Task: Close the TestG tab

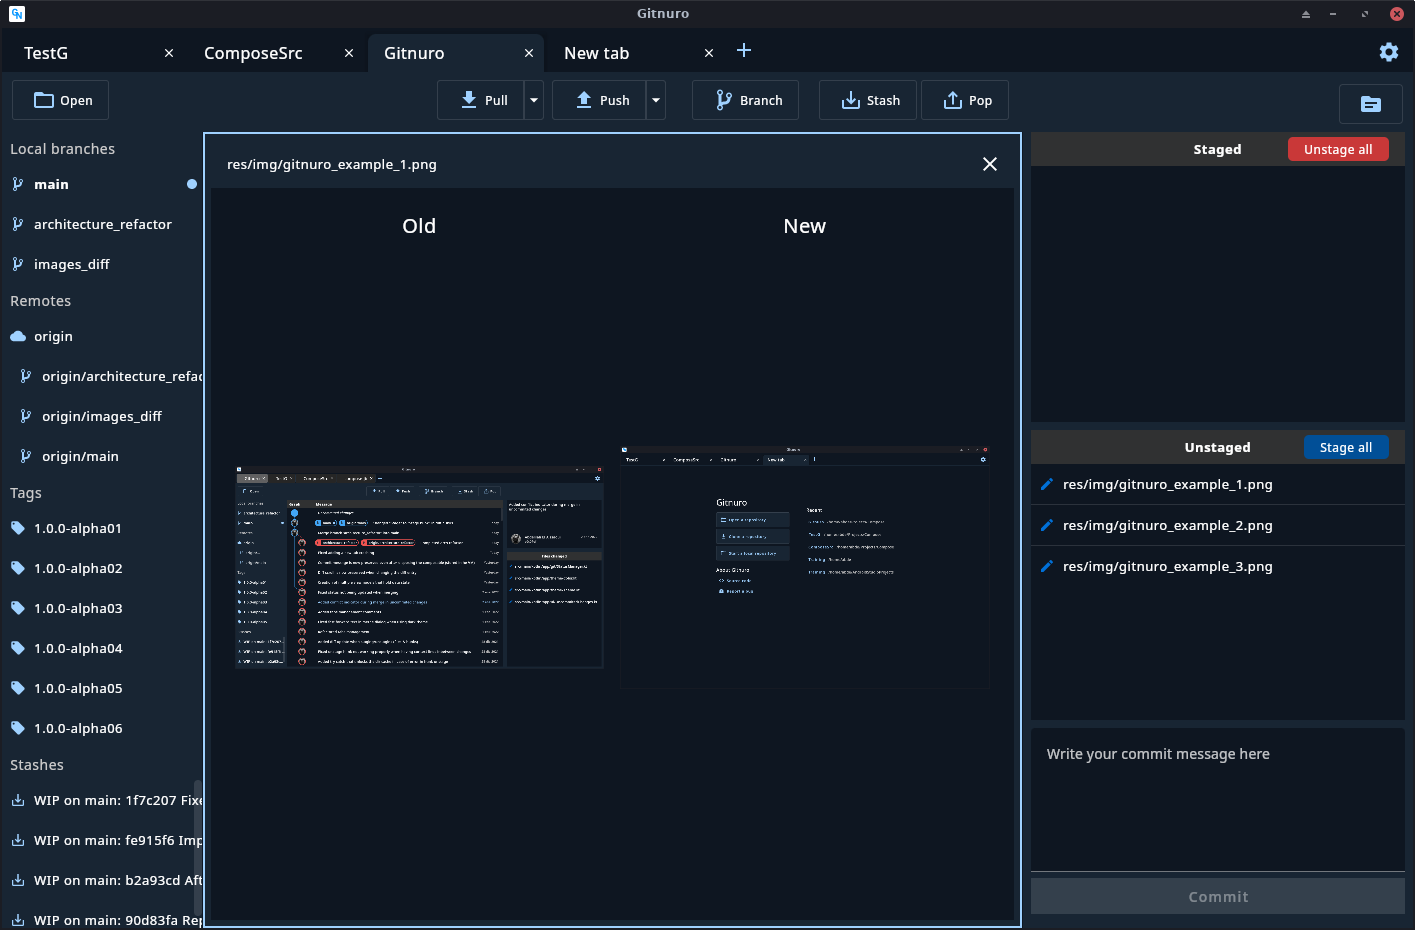Action: (169, 53)
